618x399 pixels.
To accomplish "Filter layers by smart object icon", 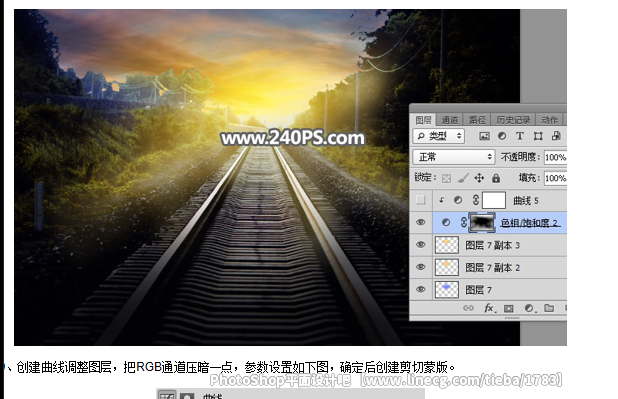I will (556, 136).
